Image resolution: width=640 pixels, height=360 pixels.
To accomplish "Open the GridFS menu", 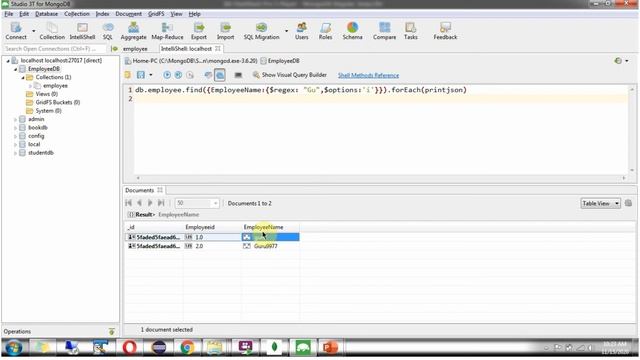I will pos(156,14).
